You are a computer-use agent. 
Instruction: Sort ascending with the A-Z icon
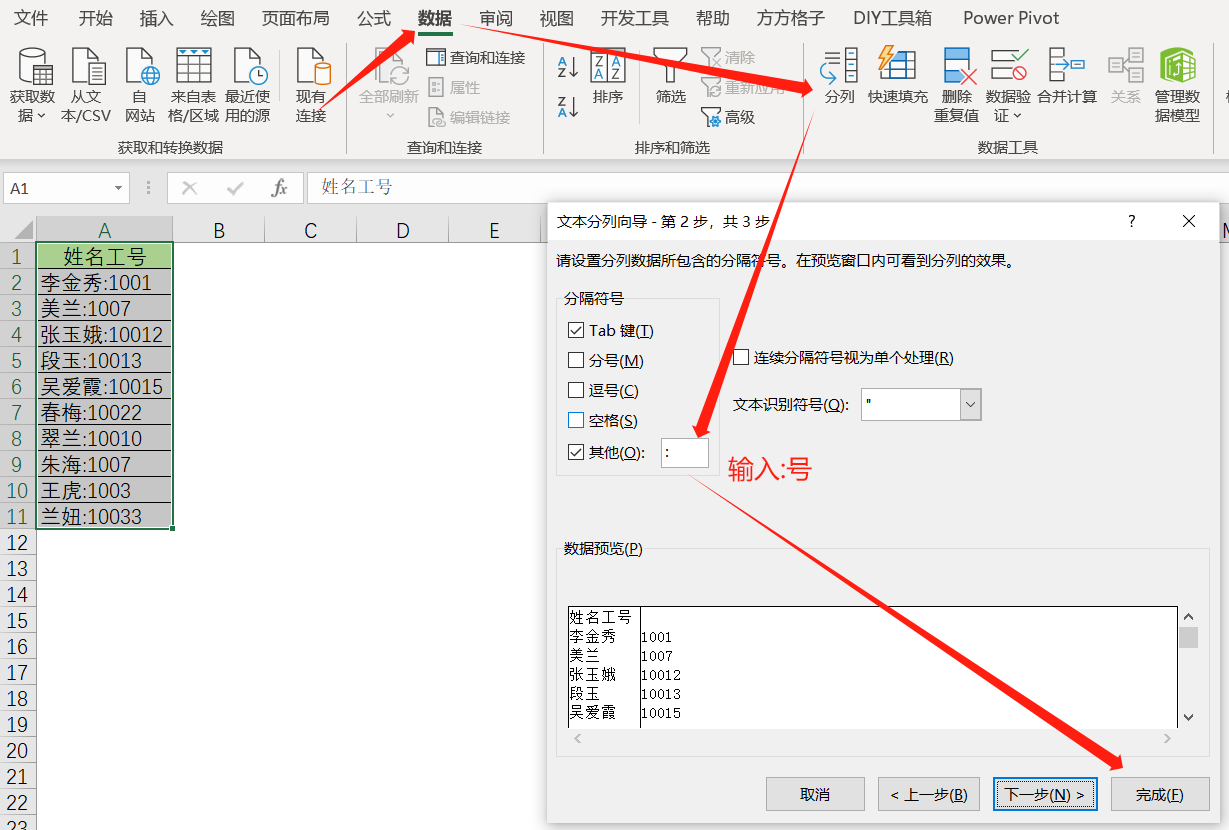click(567, 67)
